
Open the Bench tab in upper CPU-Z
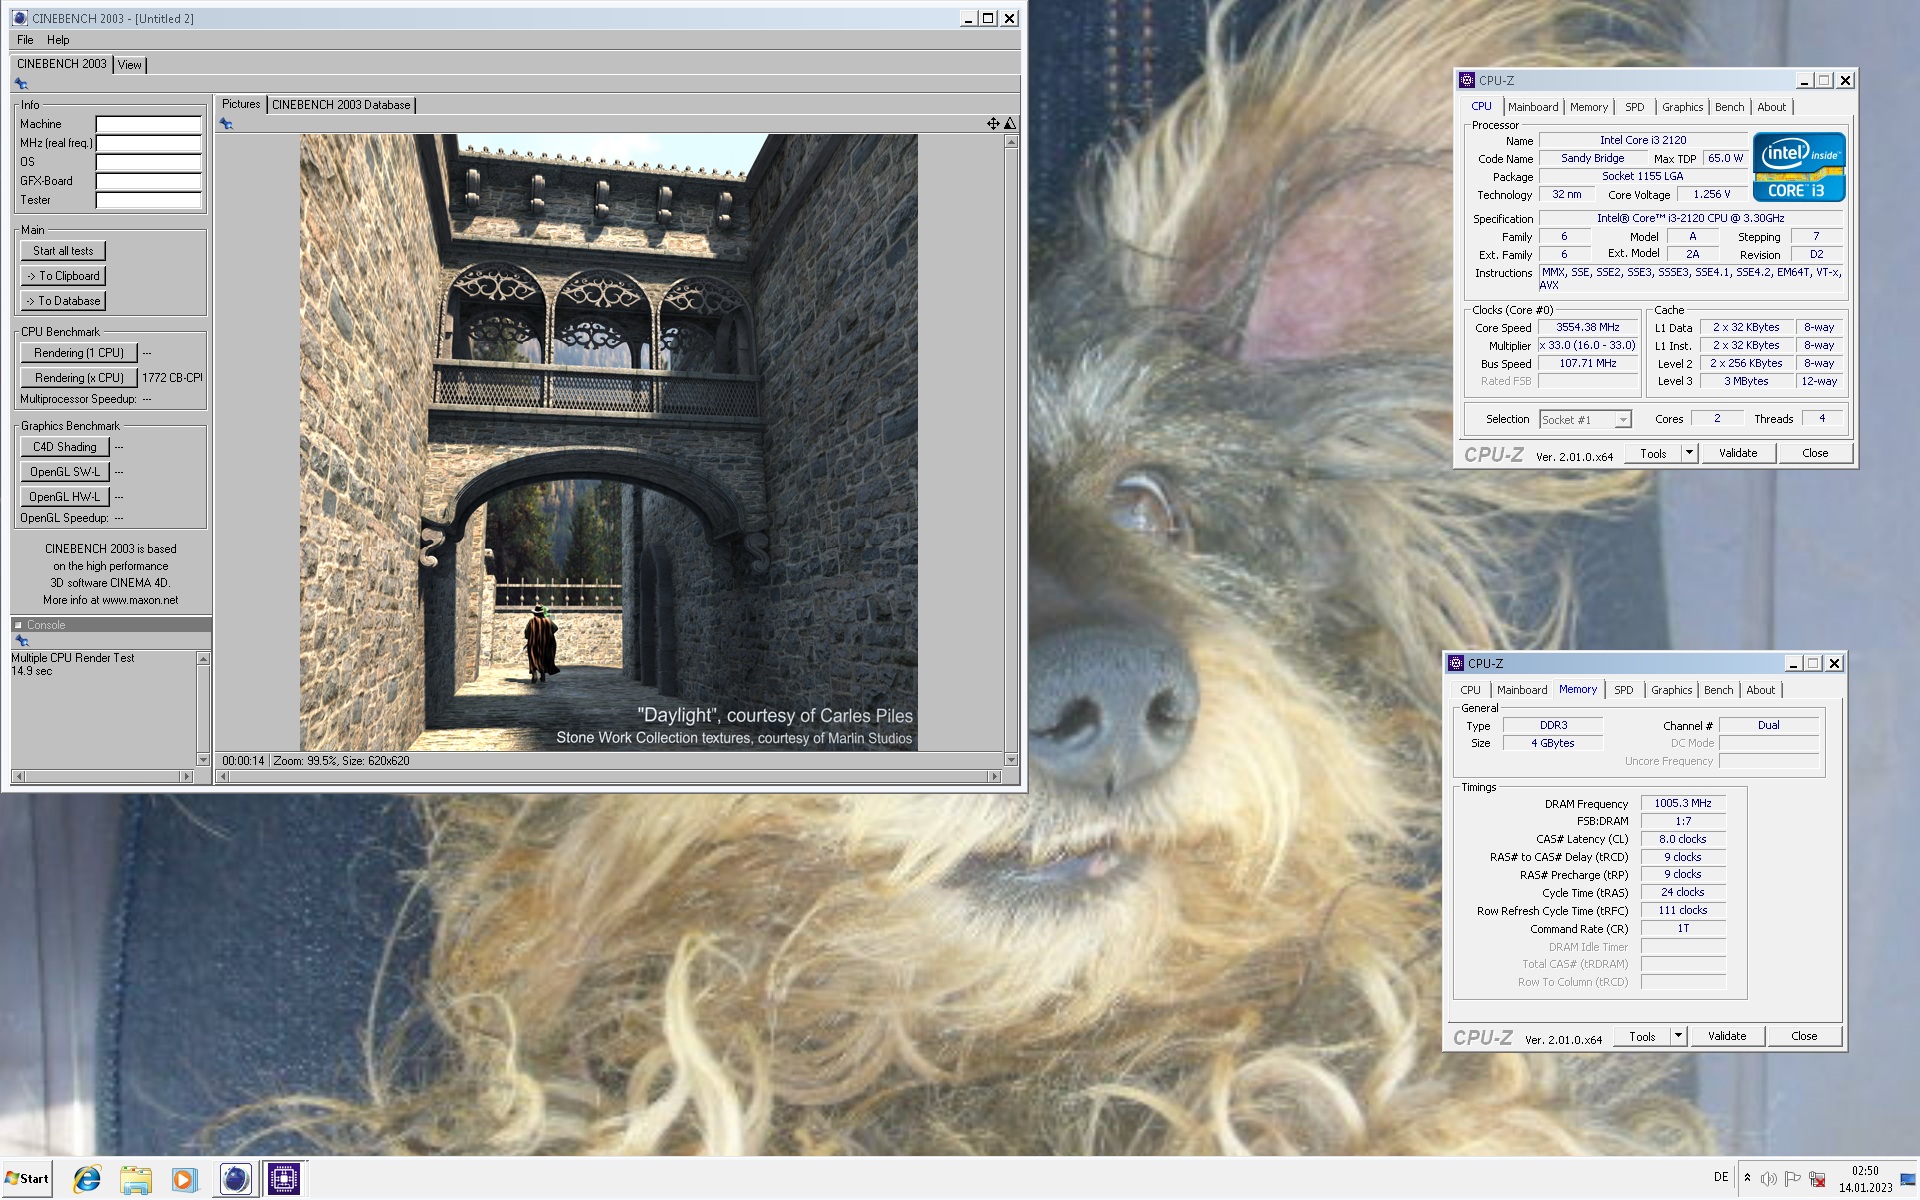(1730, 107)
